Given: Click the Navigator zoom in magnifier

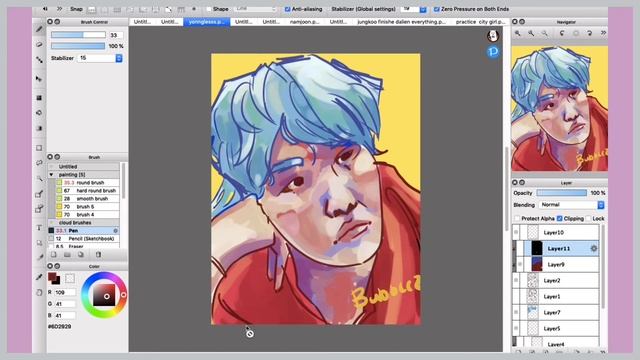Looking at the screenshot, I should 518,33.
